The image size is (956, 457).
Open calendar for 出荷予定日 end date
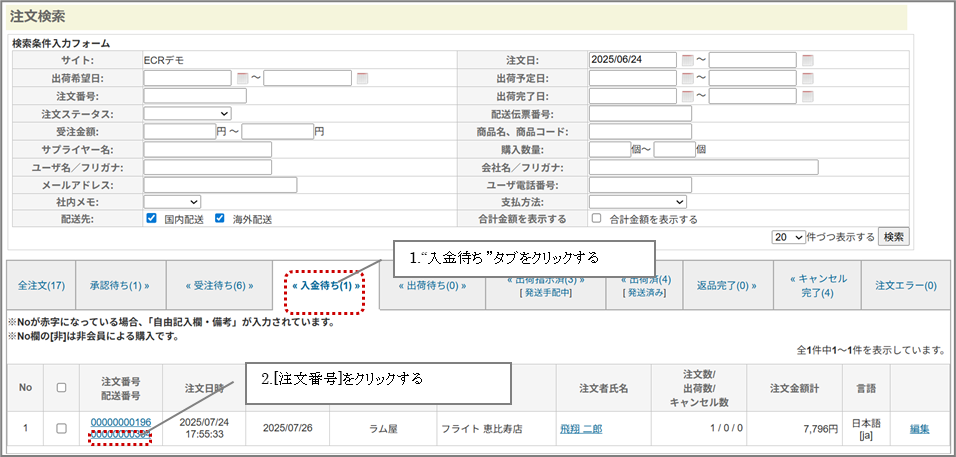[x=807, y=78]
